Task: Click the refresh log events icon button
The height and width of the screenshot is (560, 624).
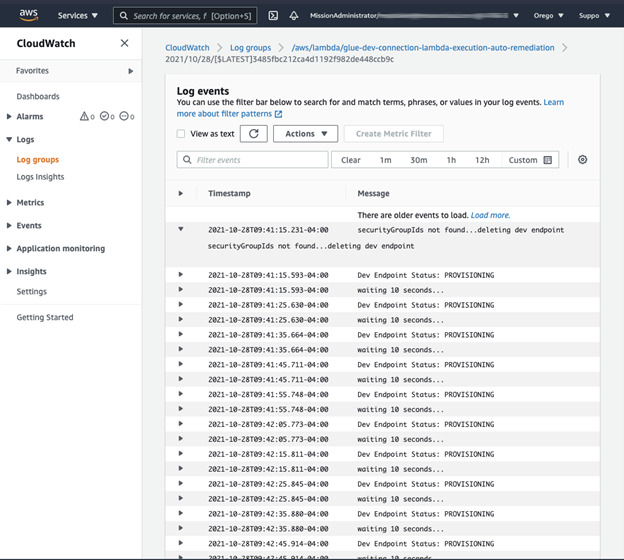Action: (x=253, y=133)
